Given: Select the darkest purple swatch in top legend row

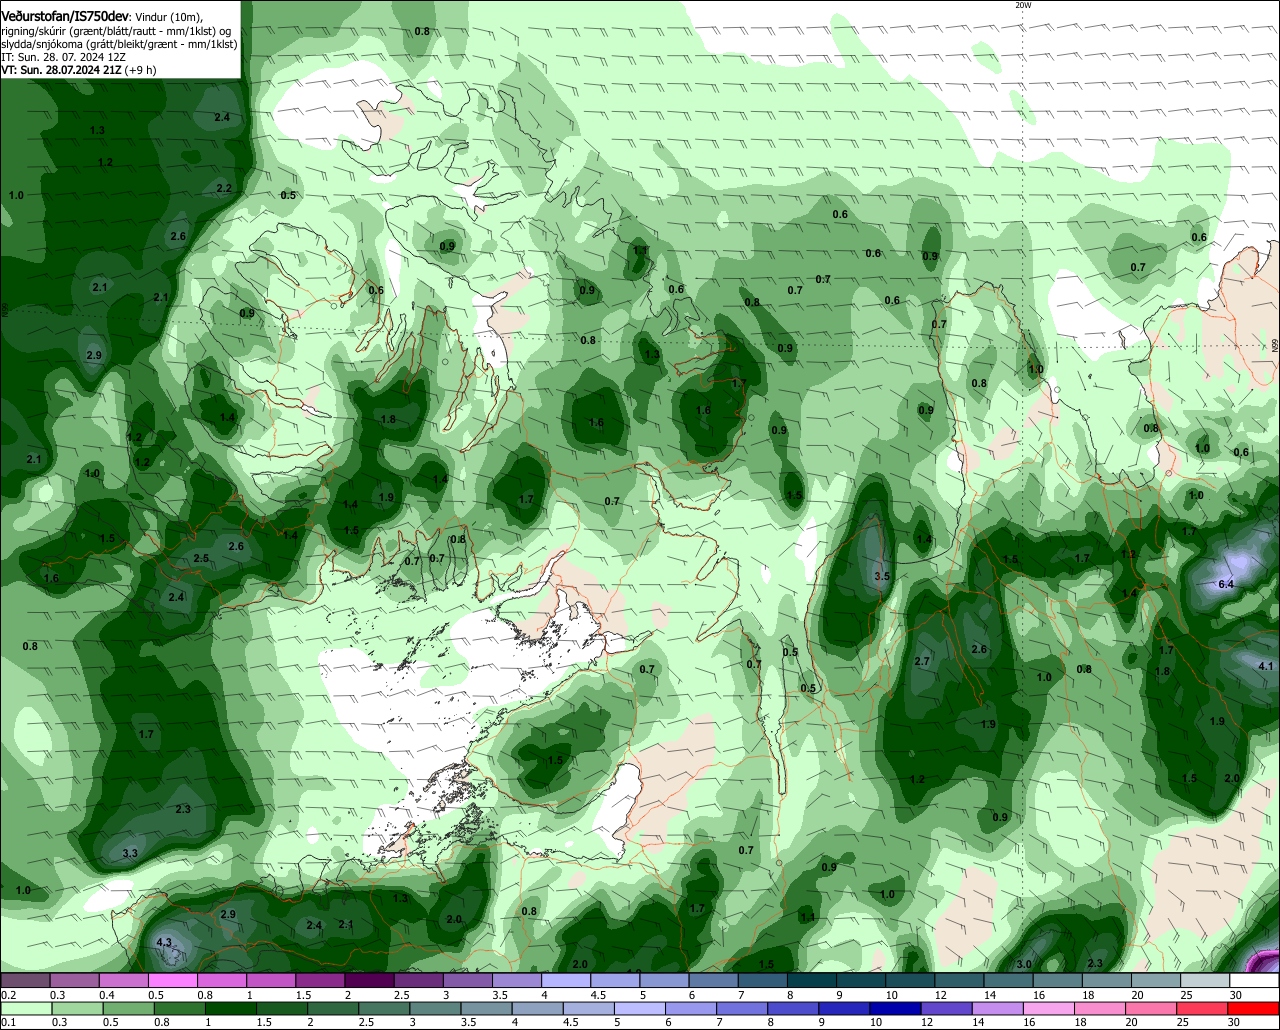Looking at the screenshot, I should tap(369, 981).
